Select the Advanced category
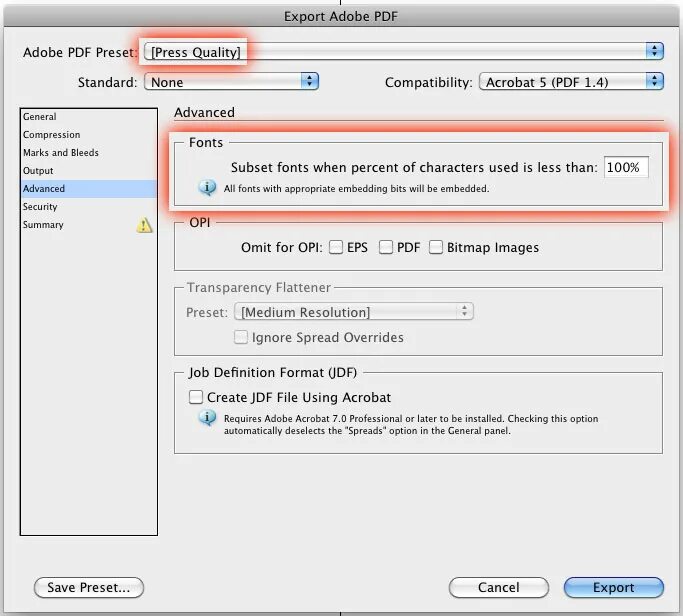683x616 pixels. tap(89, 189)
